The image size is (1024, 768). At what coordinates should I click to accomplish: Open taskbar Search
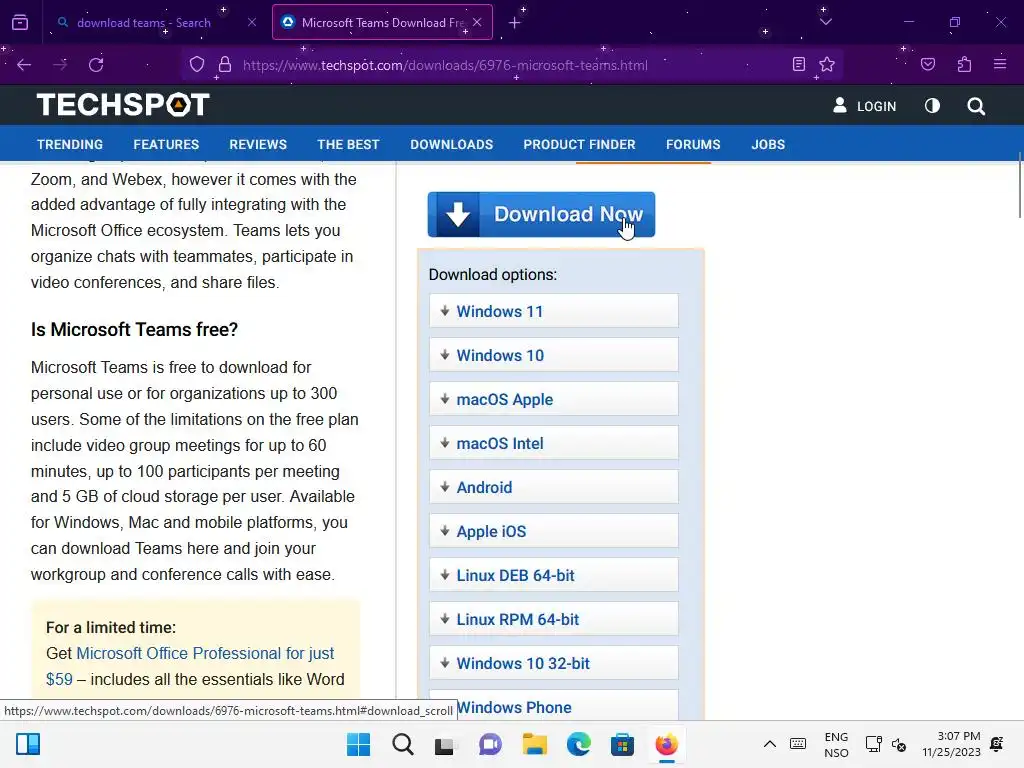click(403, 744)
